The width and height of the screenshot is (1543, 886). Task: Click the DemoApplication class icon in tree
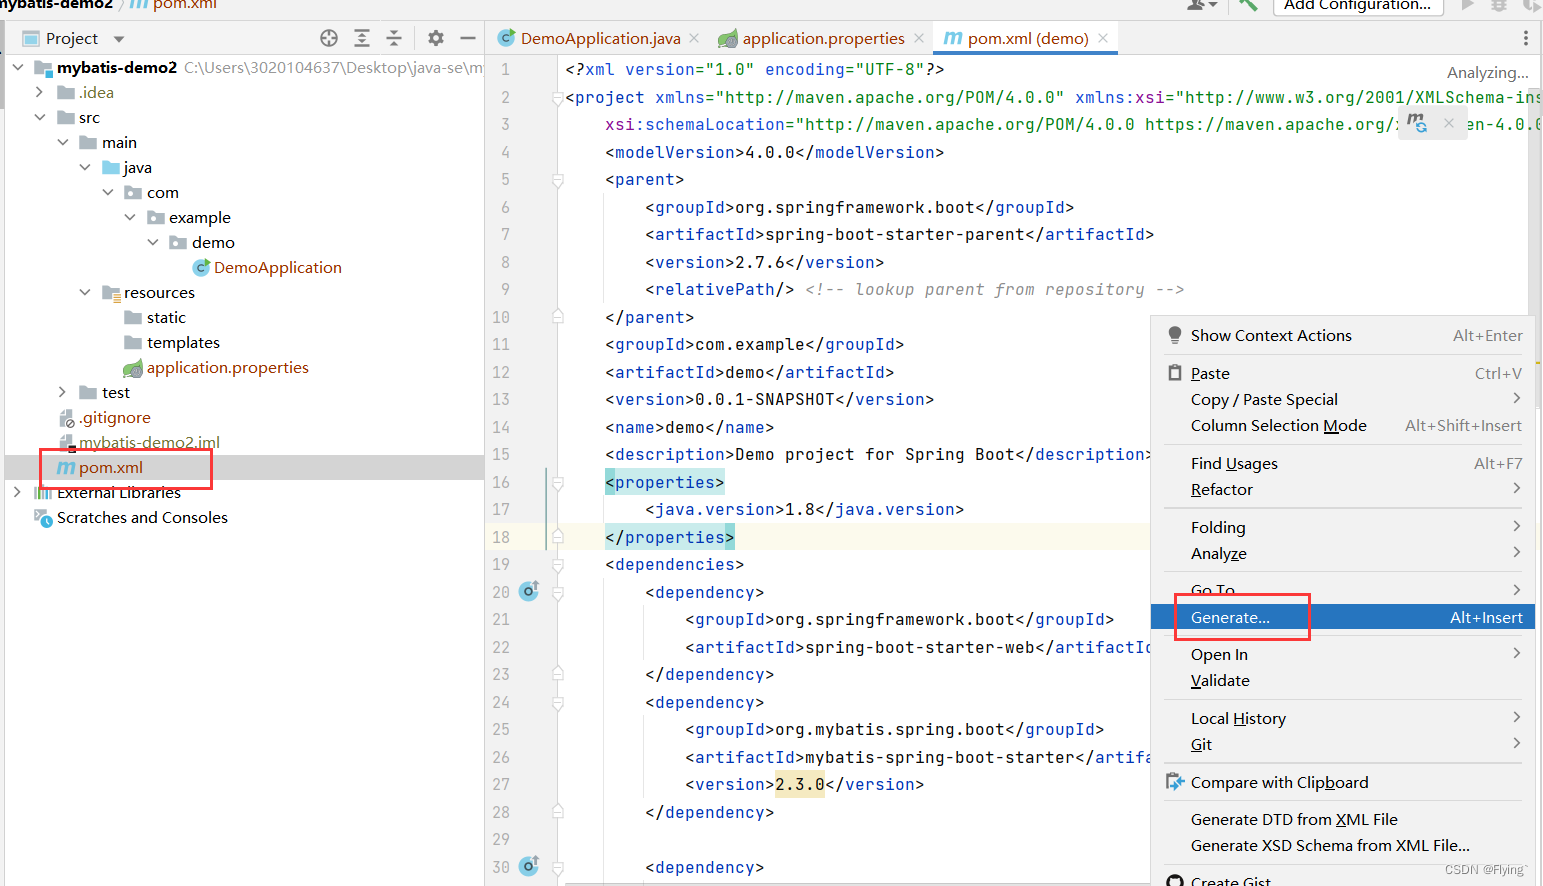[201, 267]
